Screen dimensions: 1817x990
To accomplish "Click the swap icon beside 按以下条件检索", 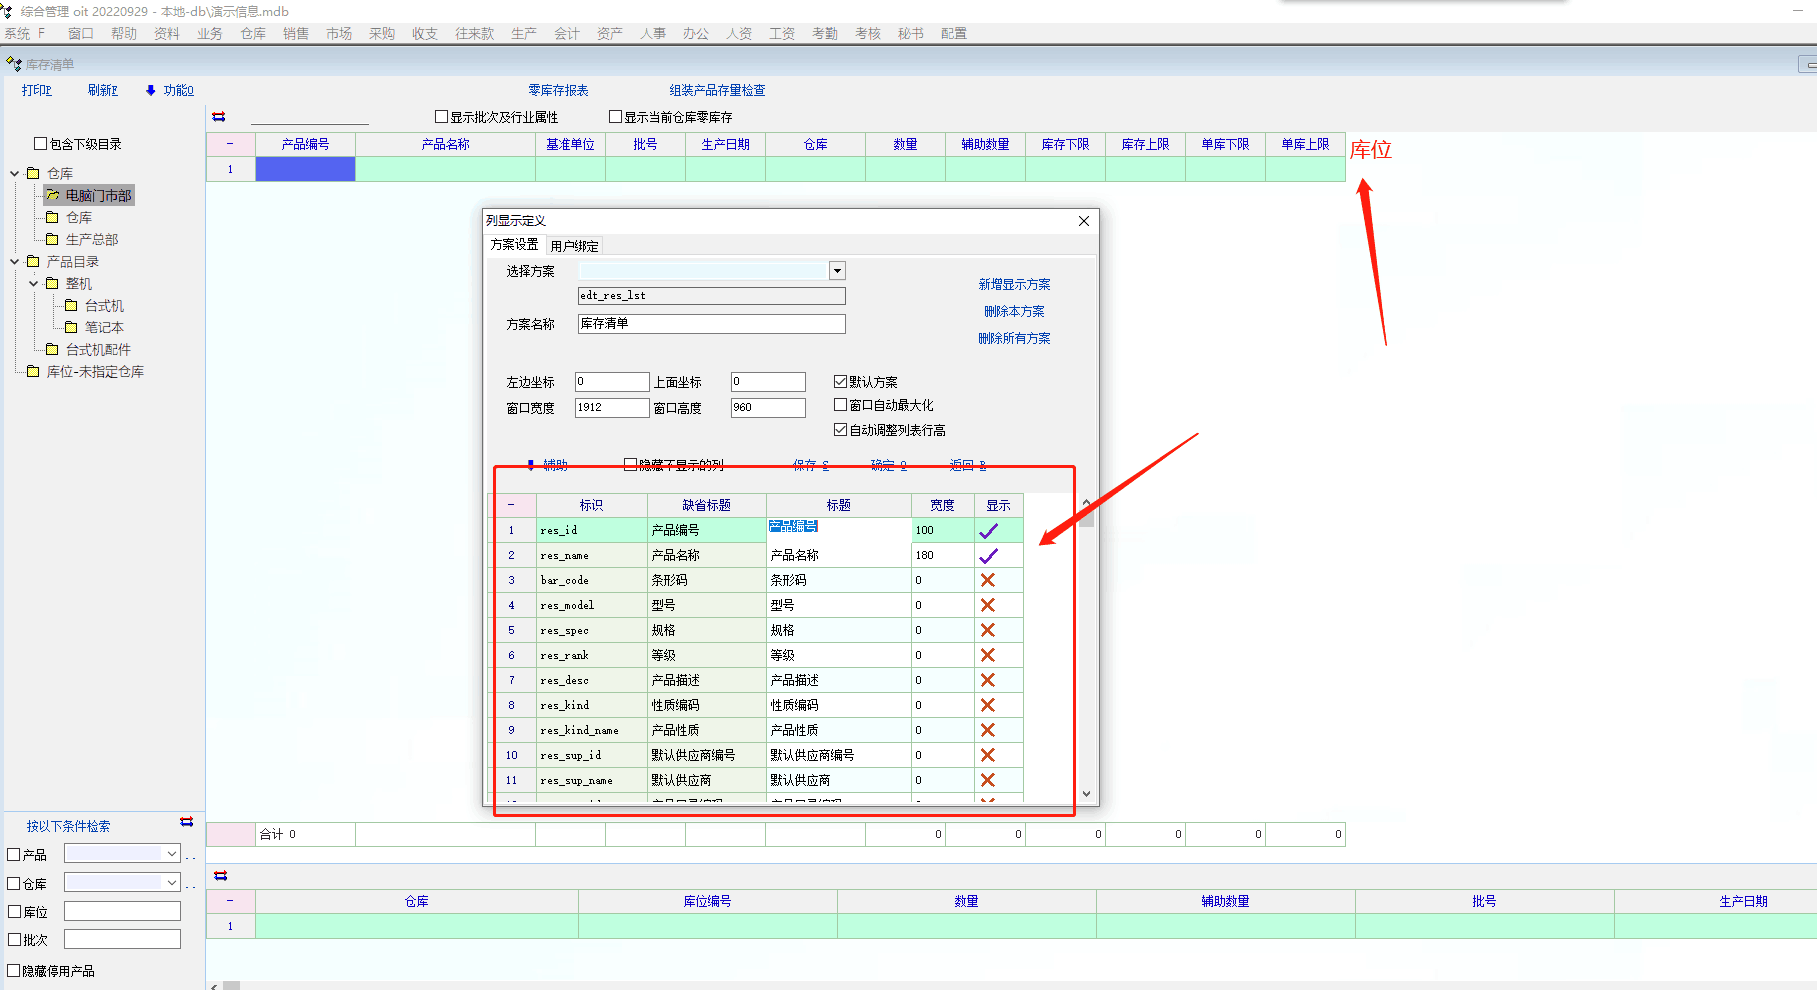I will tap(186, 822).
